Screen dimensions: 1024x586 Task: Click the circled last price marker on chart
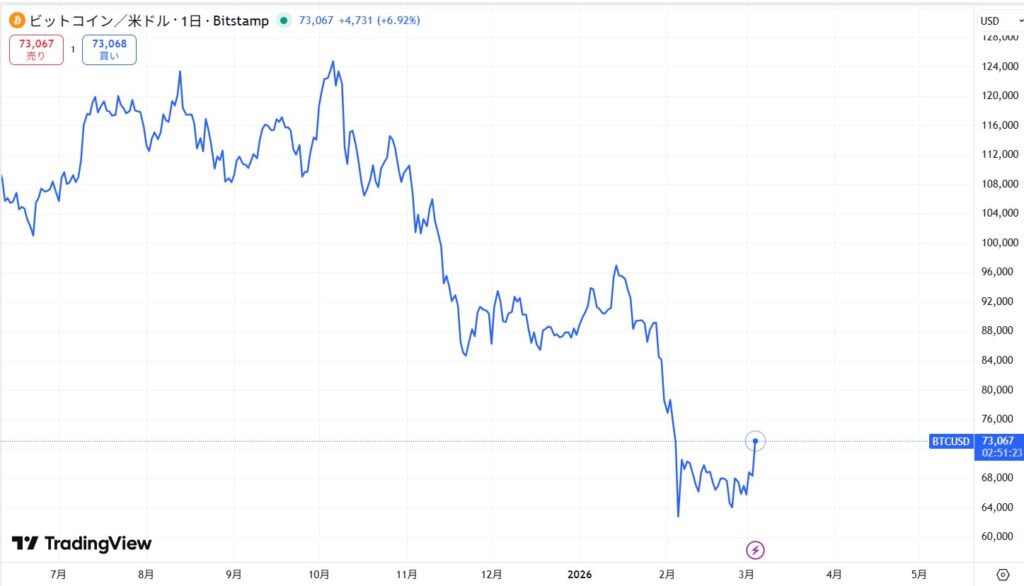click(x=756, y=440)
